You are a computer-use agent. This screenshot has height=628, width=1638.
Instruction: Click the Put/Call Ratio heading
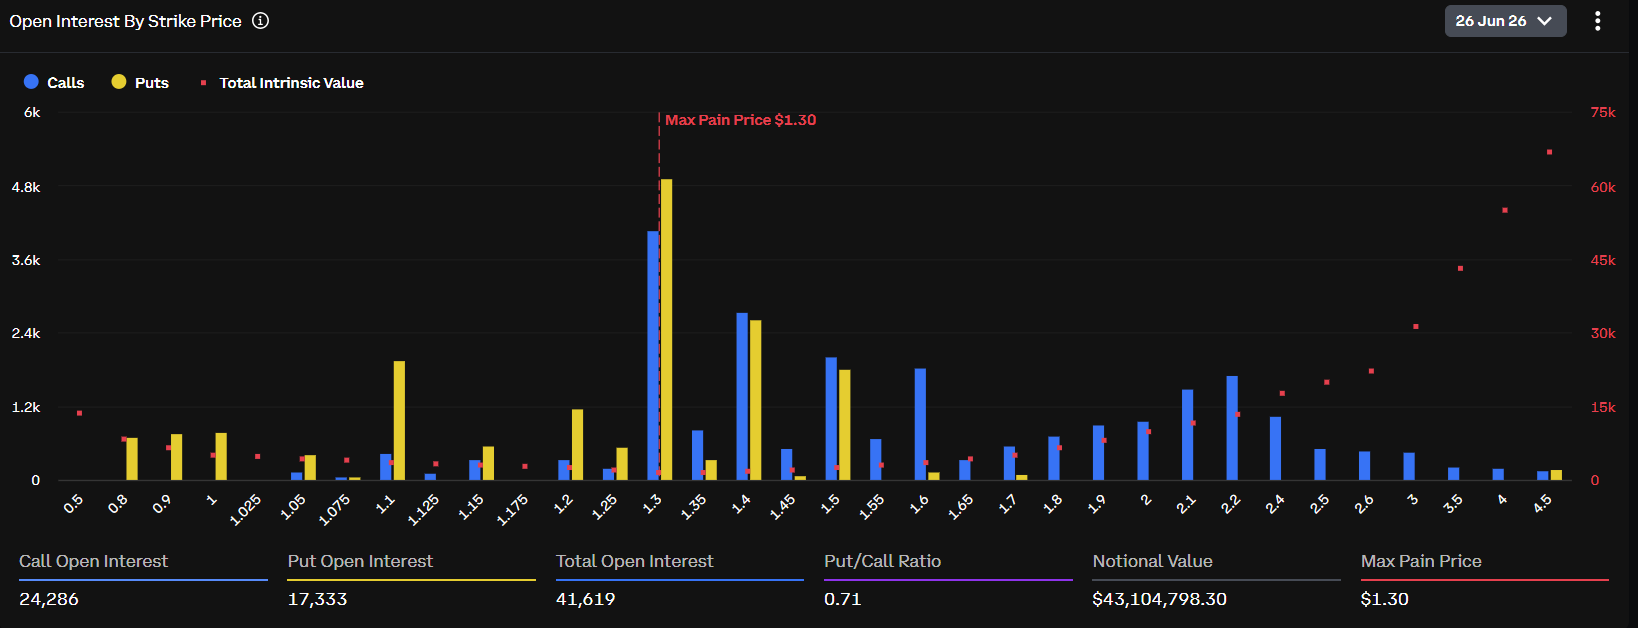pos(882,561)
